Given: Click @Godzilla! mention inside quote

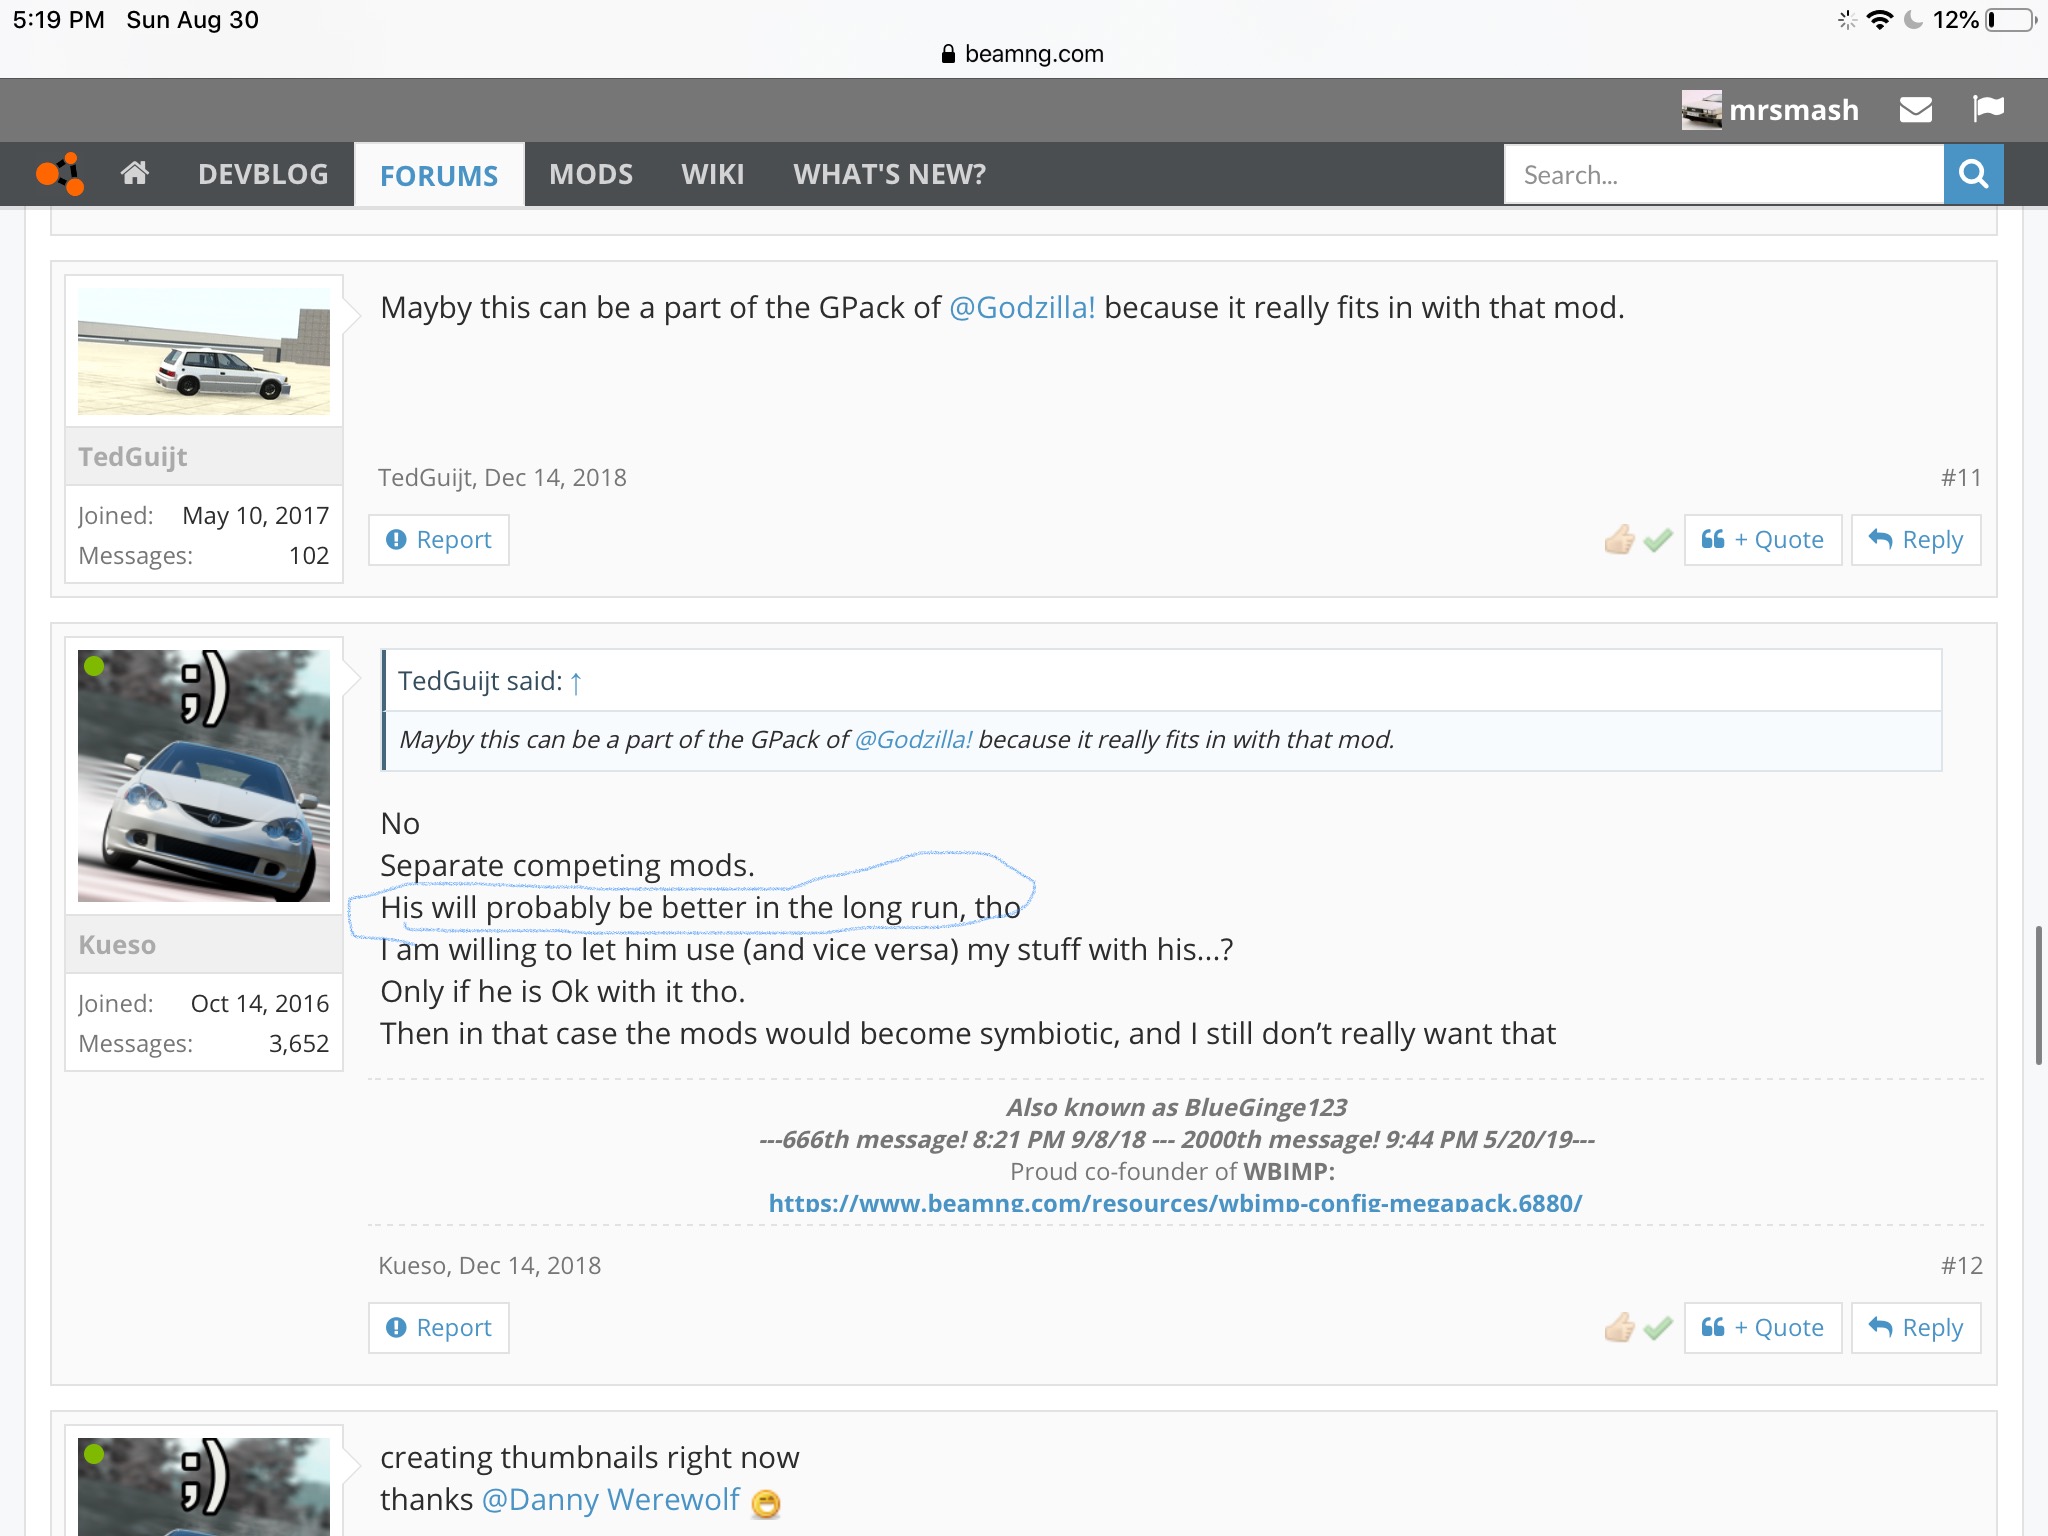Looking at the screenshot, I should [913, 739].
